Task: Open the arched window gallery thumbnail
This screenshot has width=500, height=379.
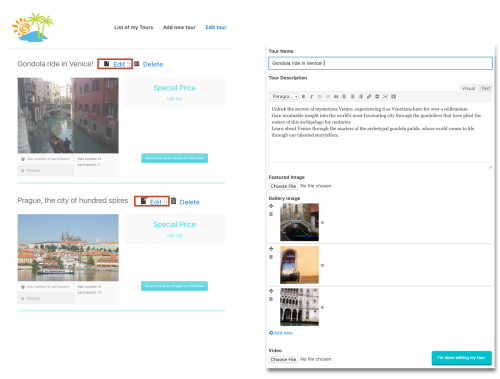Action: tap(299, 265)
